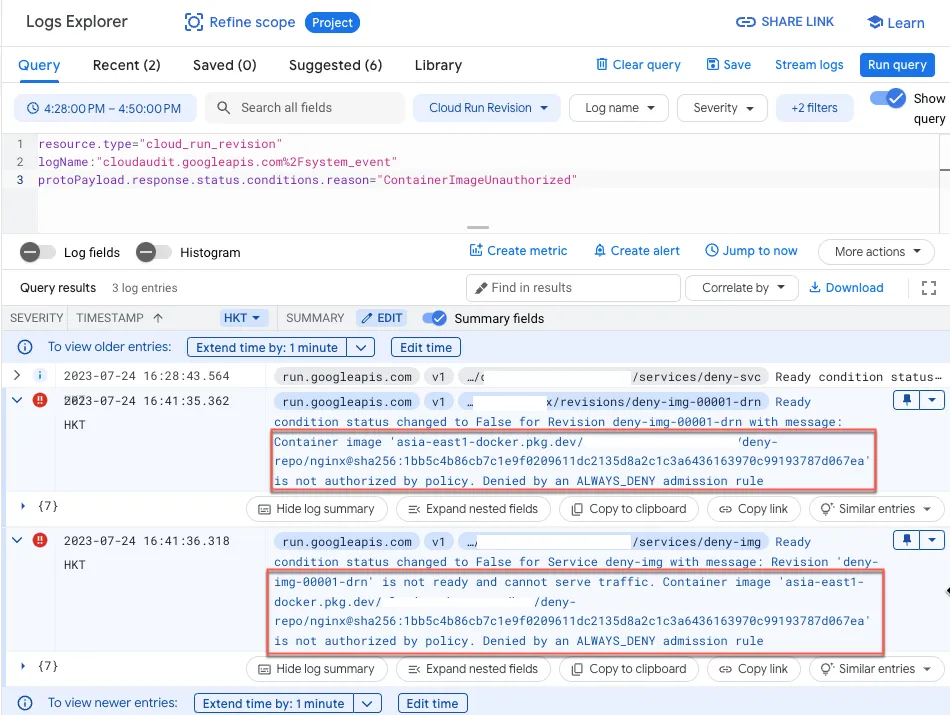Image resolution: width=950 pixels, height=715 pixels.
Task: Toggle the Log fields switch
Action: (x=38, y=252)
